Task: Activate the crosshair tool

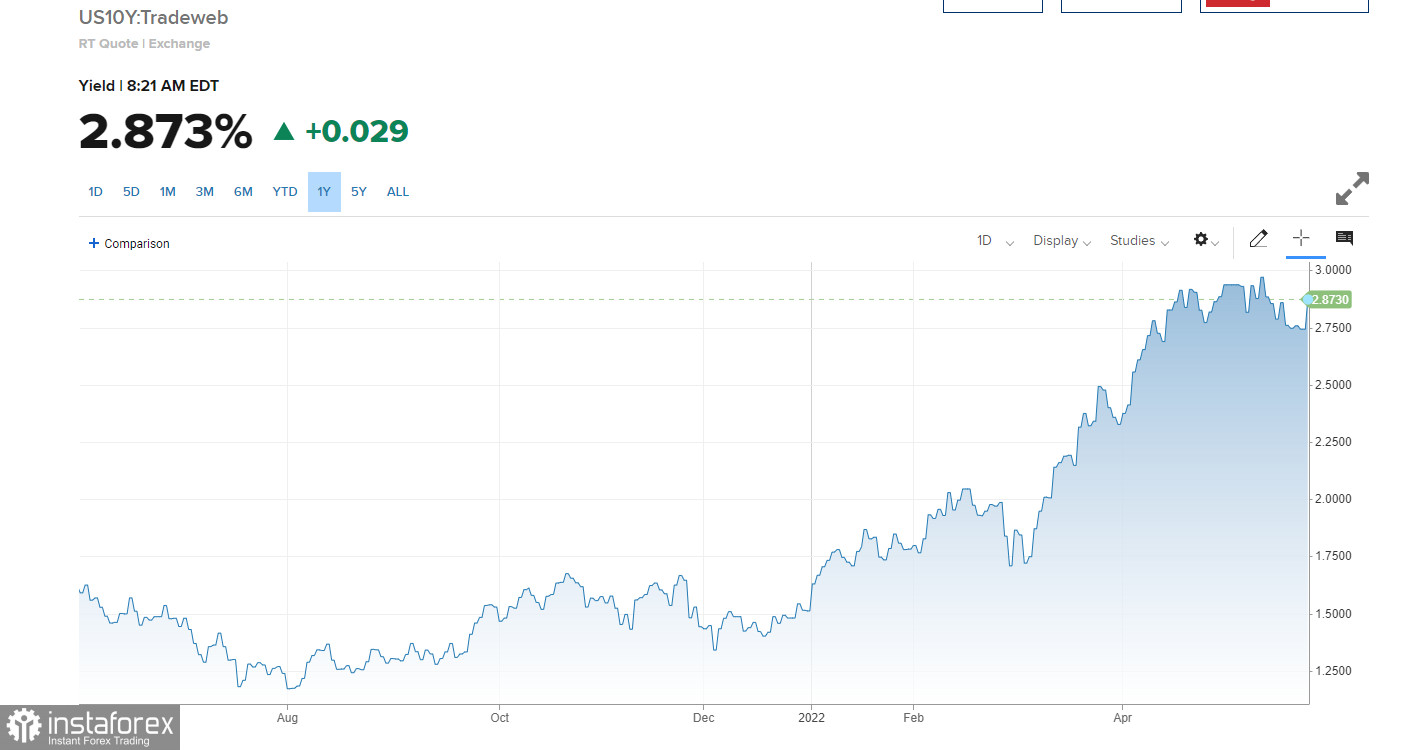Action: [1301, 238]
